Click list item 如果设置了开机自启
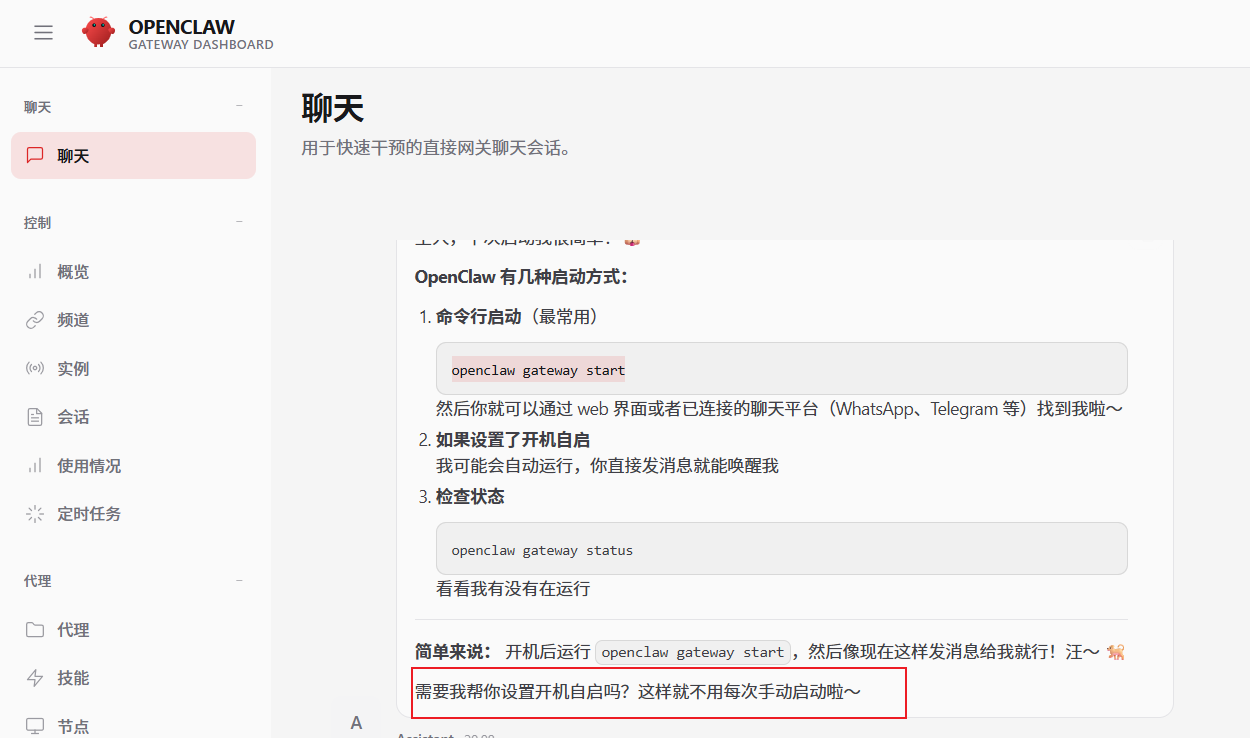 pyautogui.click(x=512, y=440)
